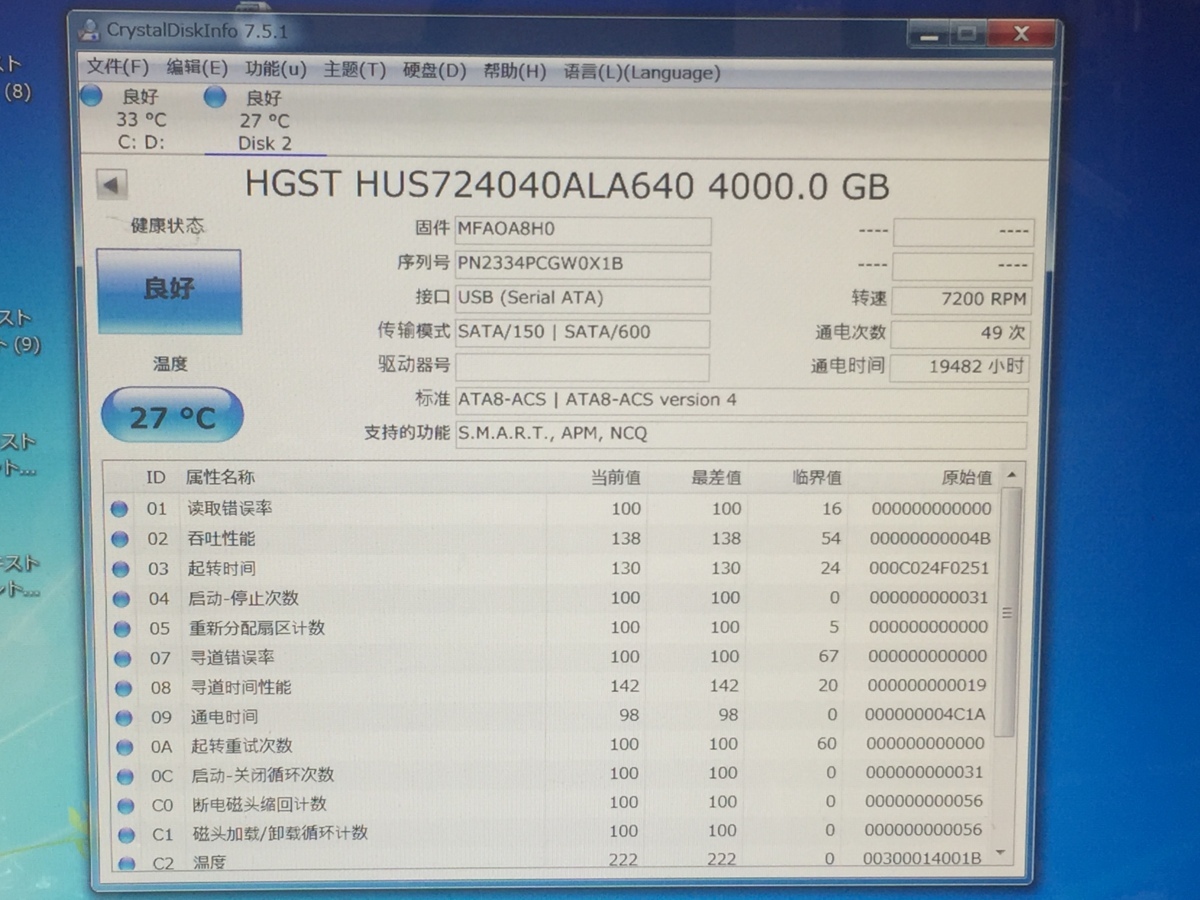
Task: Select the 吞吐性能 attribute row
Action: [x=553, y=539]
